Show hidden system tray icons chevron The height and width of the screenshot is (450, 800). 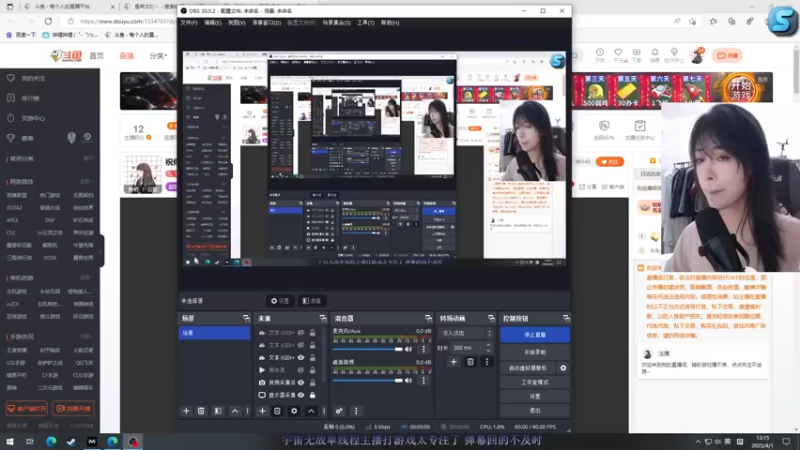(x=698, y=441)
